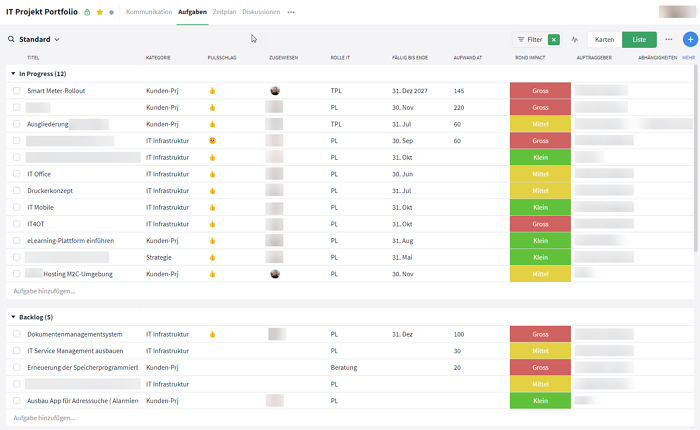Open the Erneuerung der Speicherprogrammiert task
This screenshot has height=430, width=700.
tap(83, 367)
